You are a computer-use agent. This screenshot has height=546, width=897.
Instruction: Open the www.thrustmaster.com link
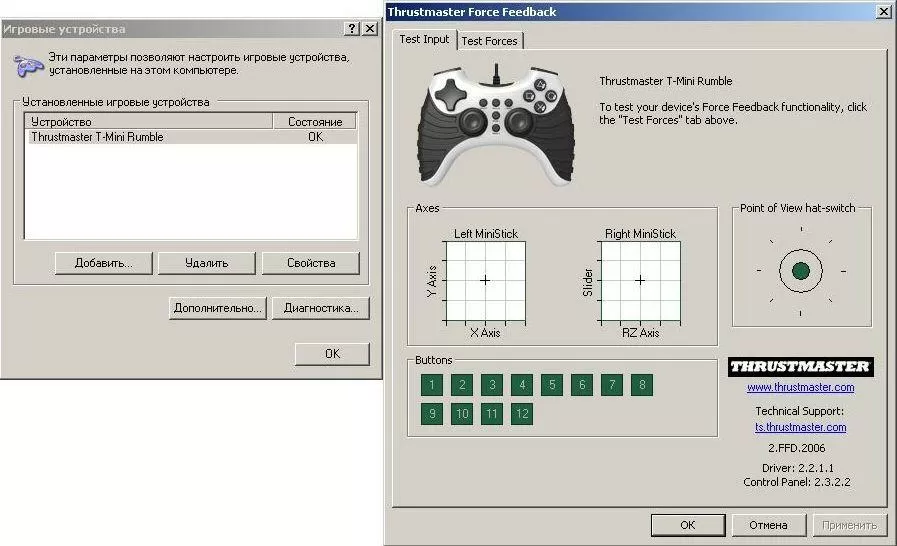(800, 387)
